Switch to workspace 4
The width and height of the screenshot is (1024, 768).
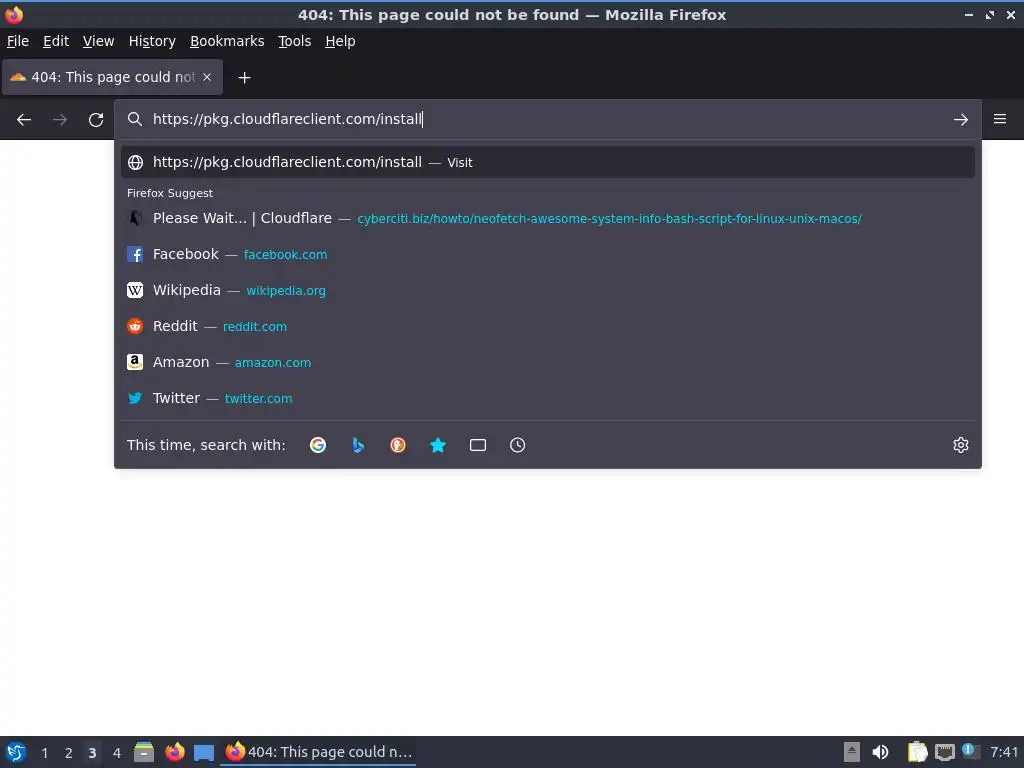pyautogui.click(x=117, y=753)
